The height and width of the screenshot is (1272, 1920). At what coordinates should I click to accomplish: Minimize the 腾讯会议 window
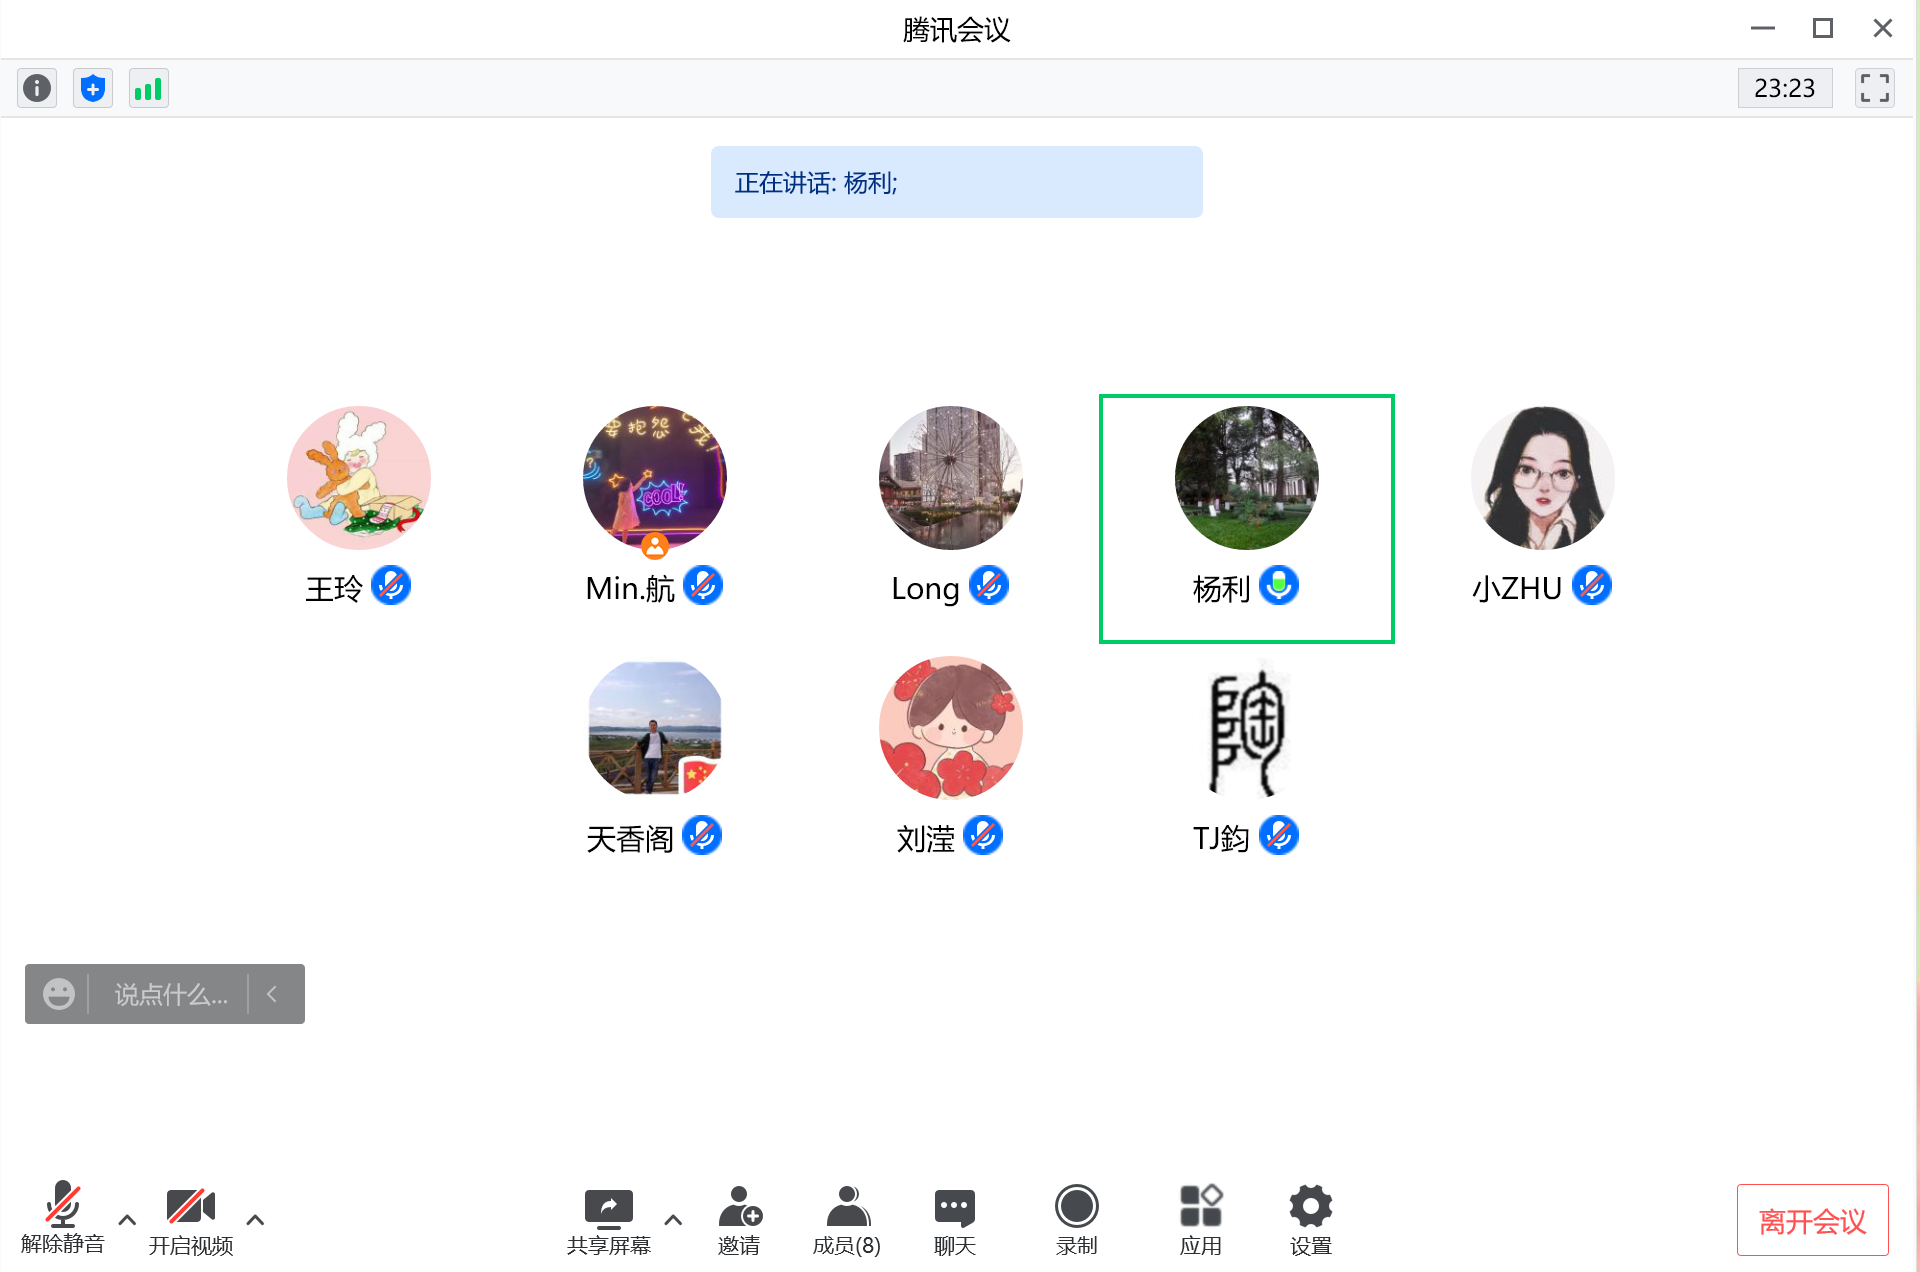point(1763,28)
